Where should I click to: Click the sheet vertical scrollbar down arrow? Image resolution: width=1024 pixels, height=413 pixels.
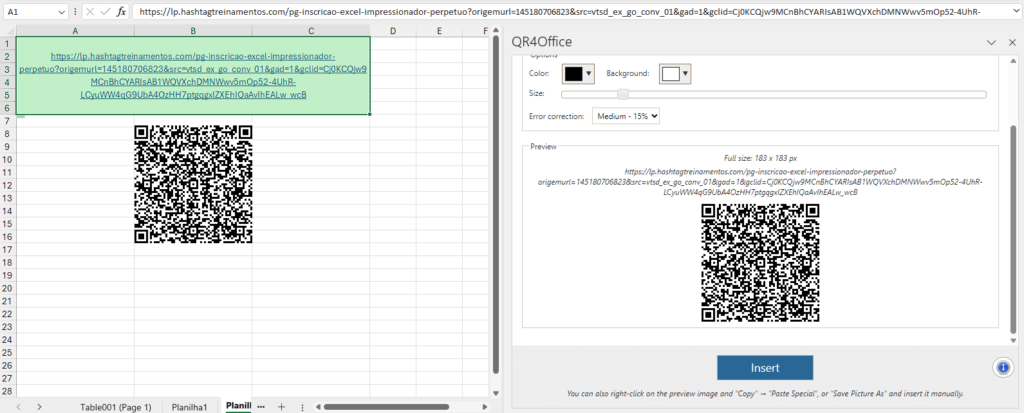pyautogui.click(x=495, y=393)
